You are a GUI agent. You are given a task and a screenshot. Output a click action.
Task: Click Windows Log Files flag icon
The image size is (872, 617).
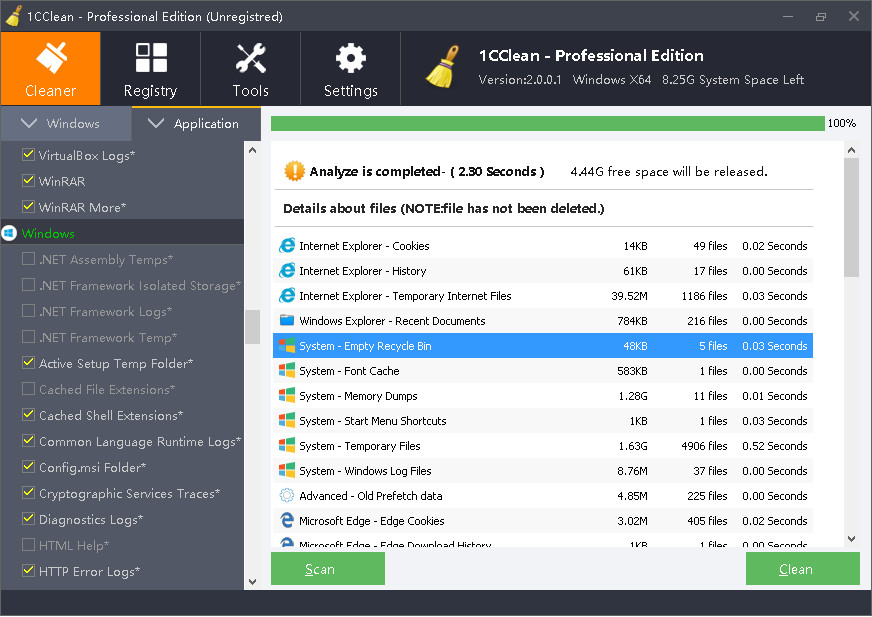click(287, 471)
